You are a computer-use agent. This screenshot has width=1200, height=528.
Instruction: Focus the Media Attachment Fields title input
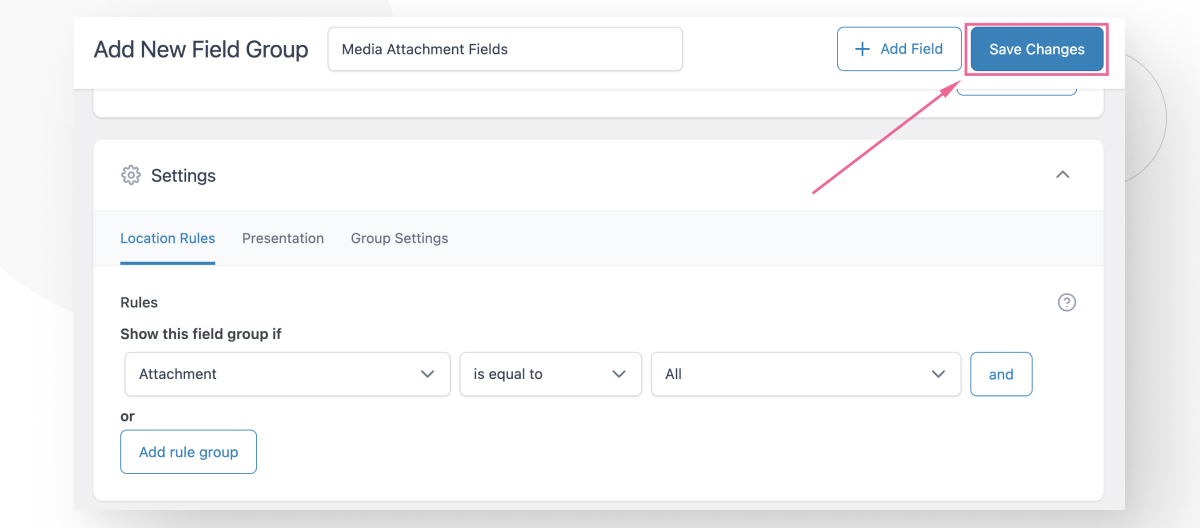click(505, 49)
